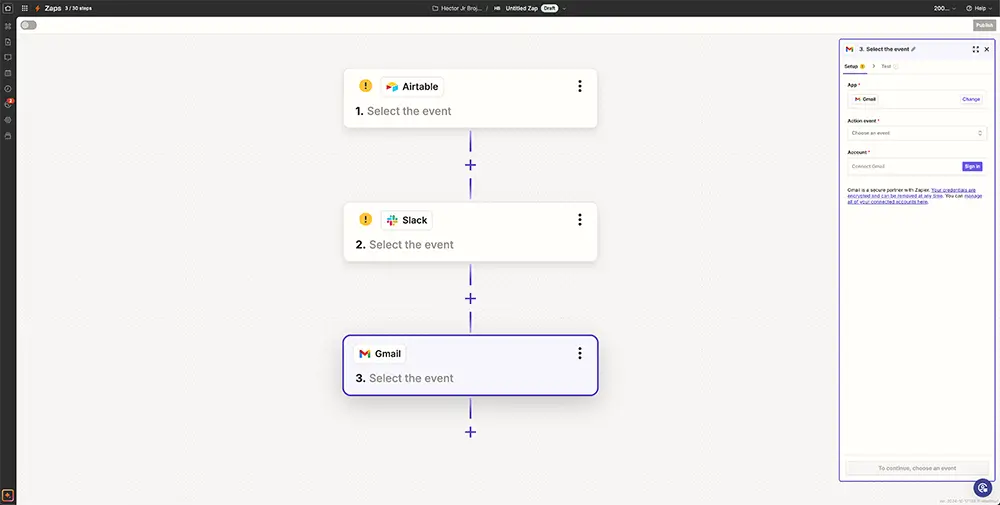Open the zoom level dropdown in header
The width and height of the screenshot is (1000, 505).
tap(943, 8)
